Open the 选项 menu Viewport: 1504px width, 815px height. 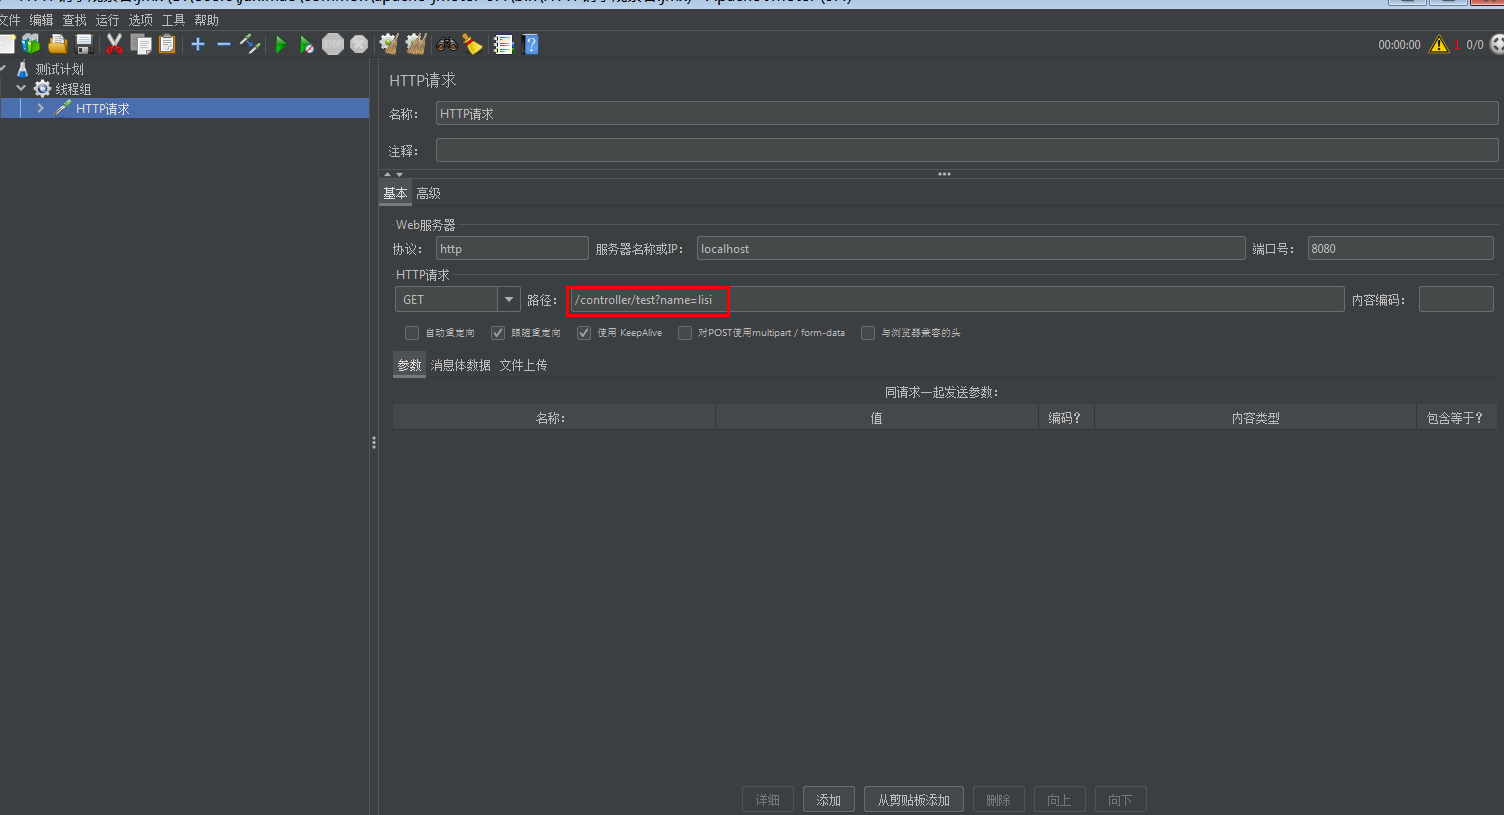pyautogui.click(x=140, y=20)
